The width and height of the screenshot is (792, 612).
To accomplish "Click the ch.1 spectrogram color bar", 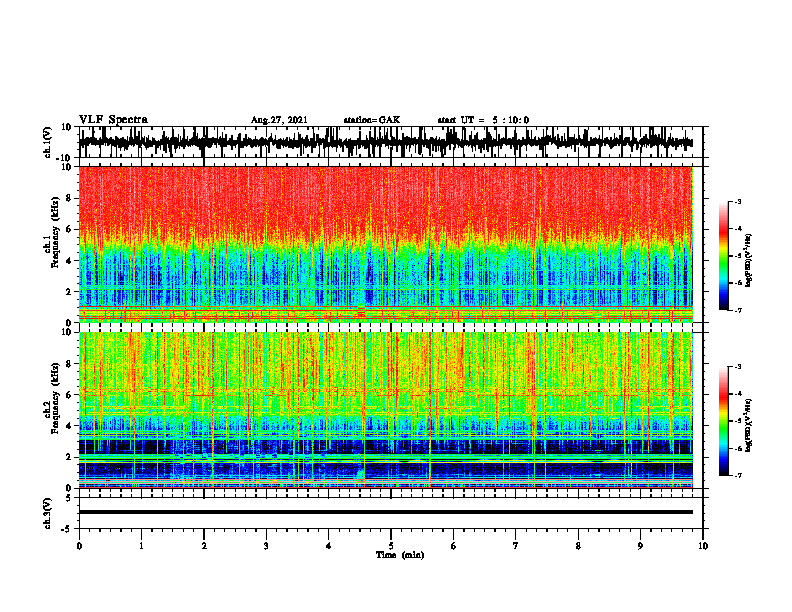I will pyautogui.click(x=723, y=256).
